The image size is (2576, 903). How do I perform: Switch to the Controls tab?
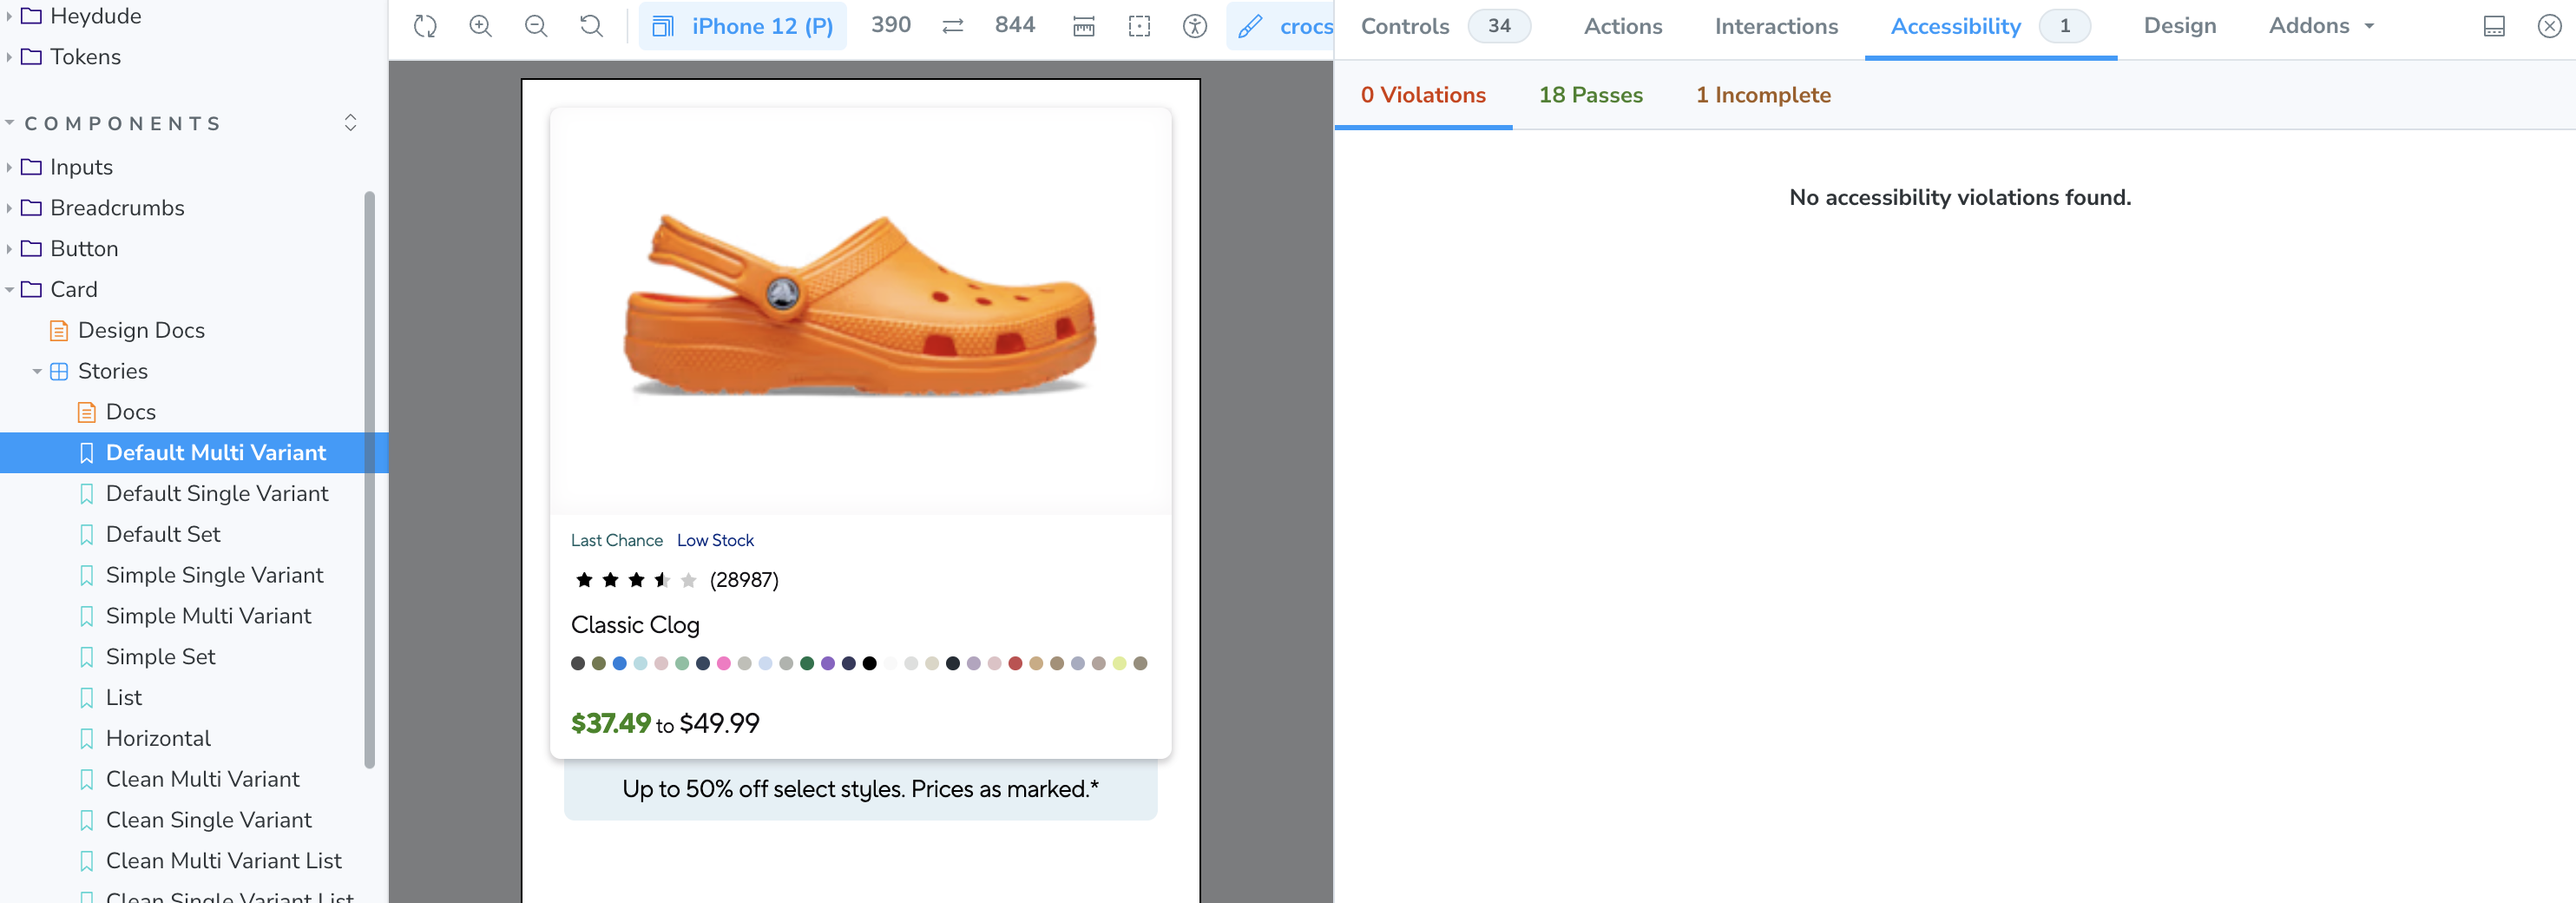click(1405, 26)
